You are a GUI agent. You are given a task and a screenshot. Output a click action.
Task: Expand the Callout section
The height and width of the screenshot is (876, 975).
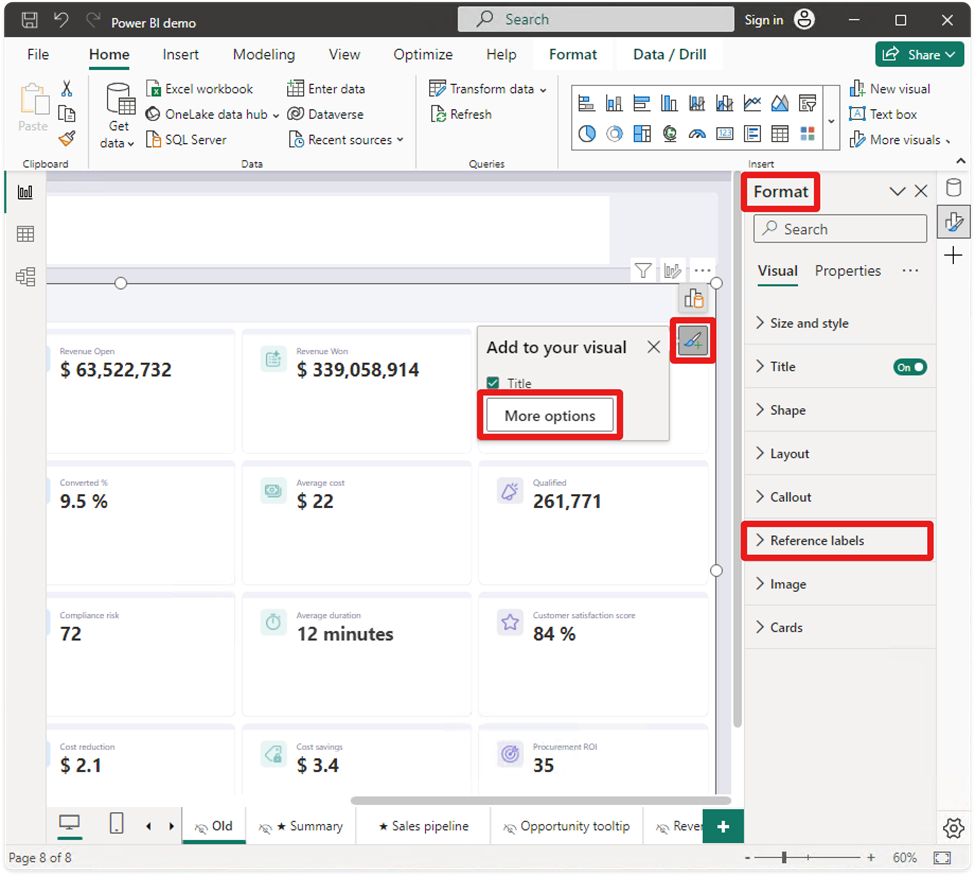coord(839,497)
